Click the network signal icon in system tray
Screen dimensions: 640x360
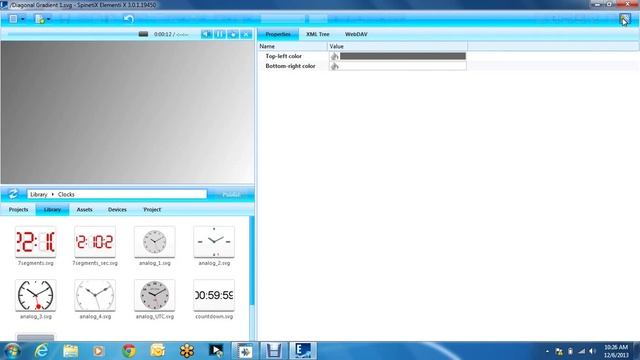[581, 351]
